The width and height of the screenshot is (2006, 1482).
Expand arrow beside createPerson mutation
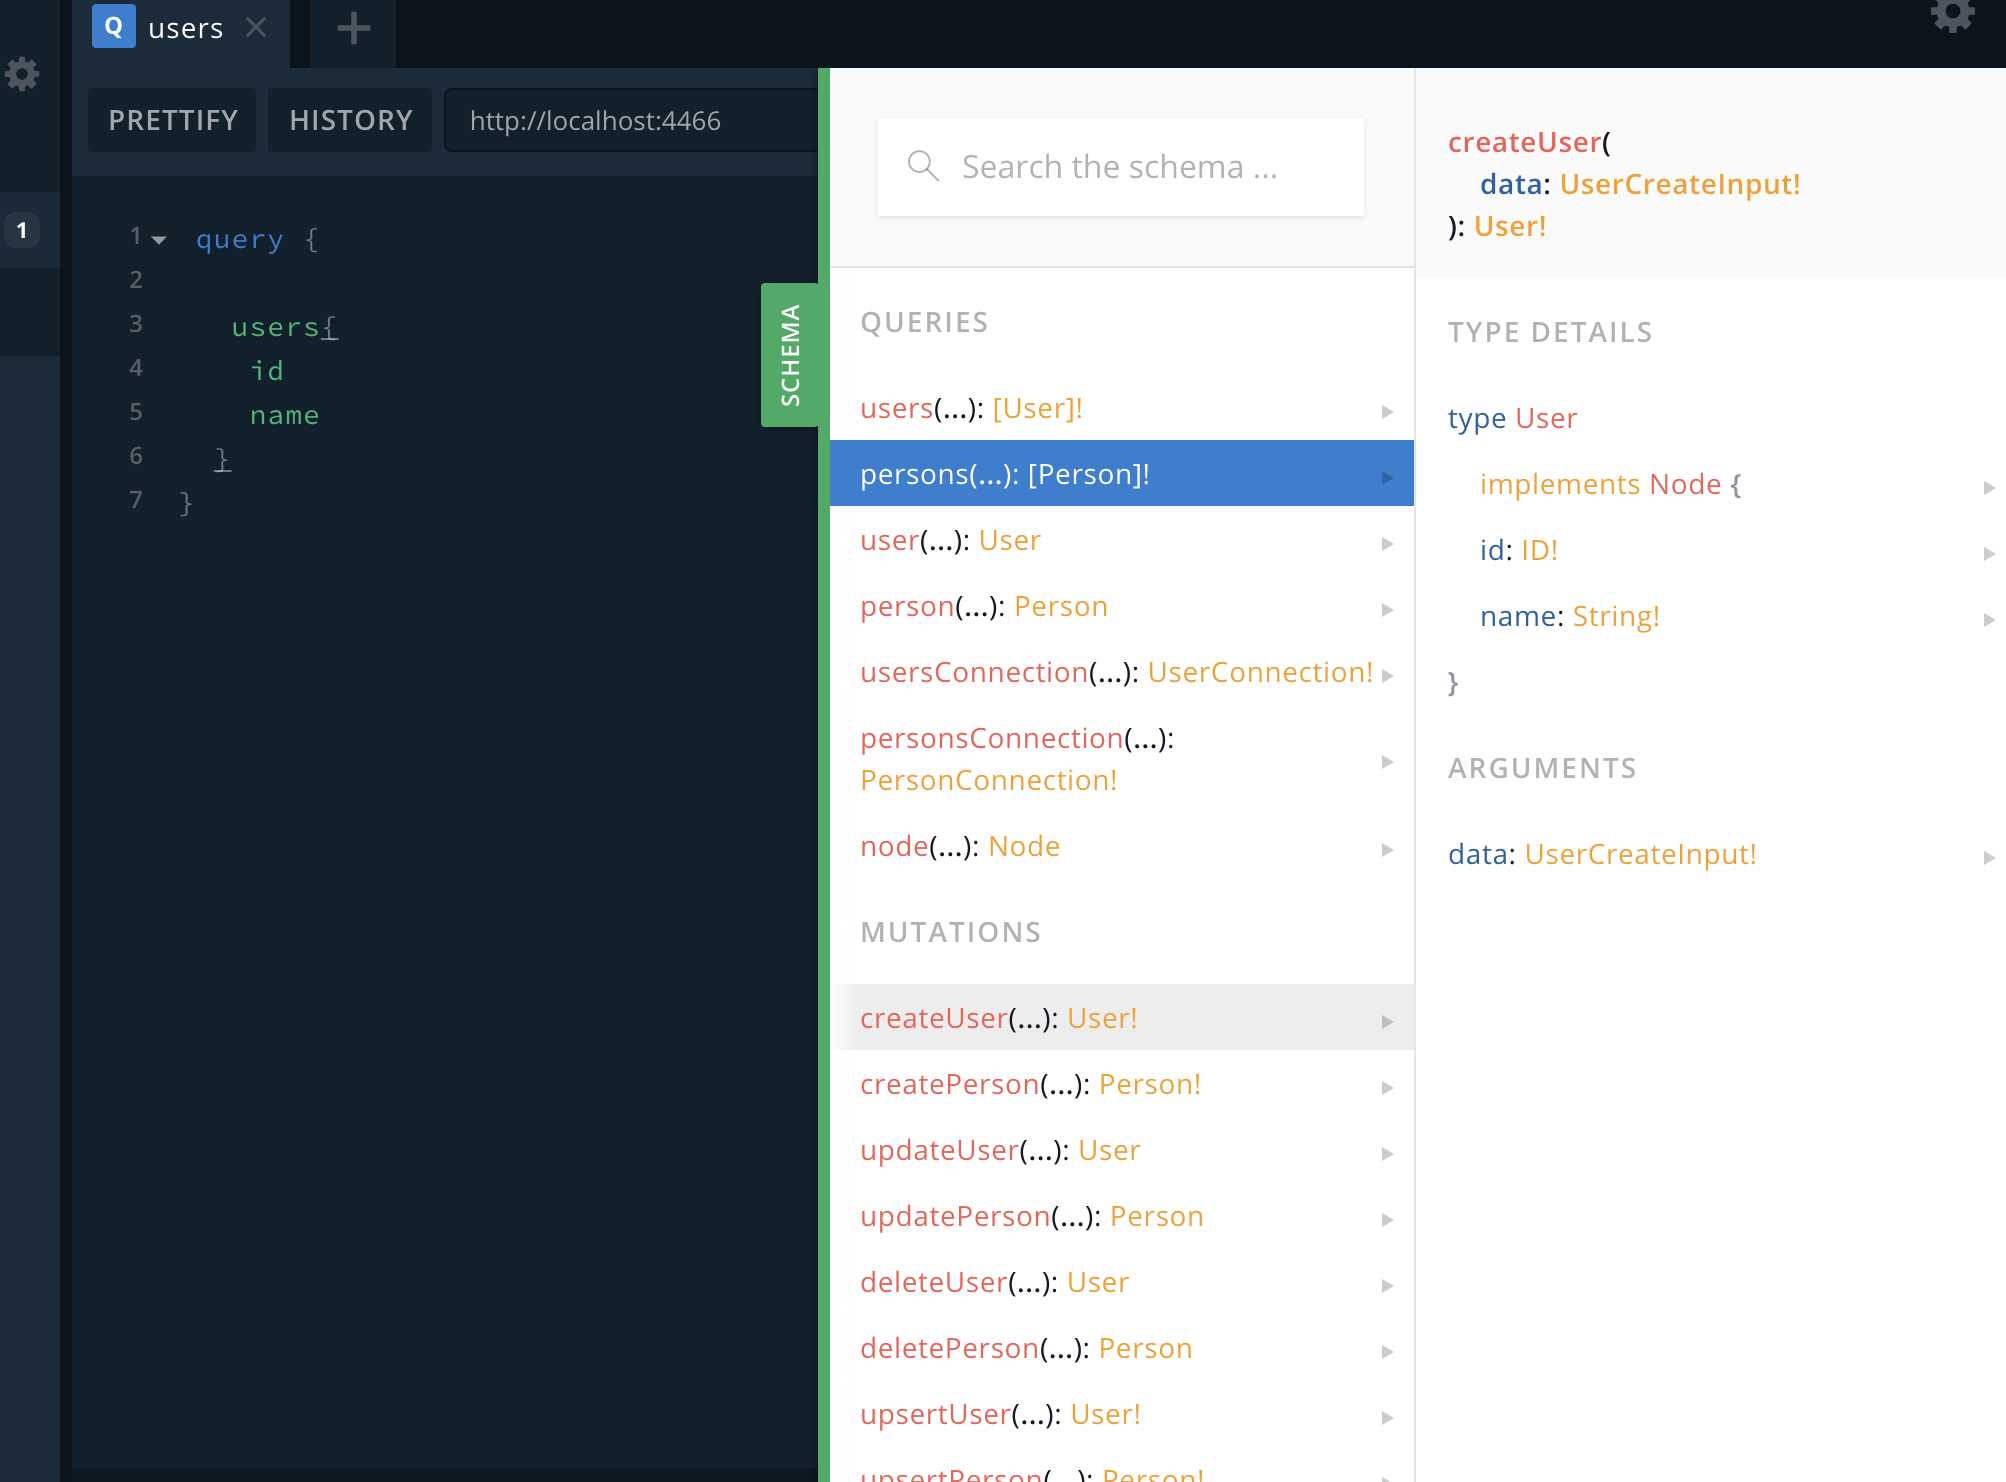[1387, 1087]
